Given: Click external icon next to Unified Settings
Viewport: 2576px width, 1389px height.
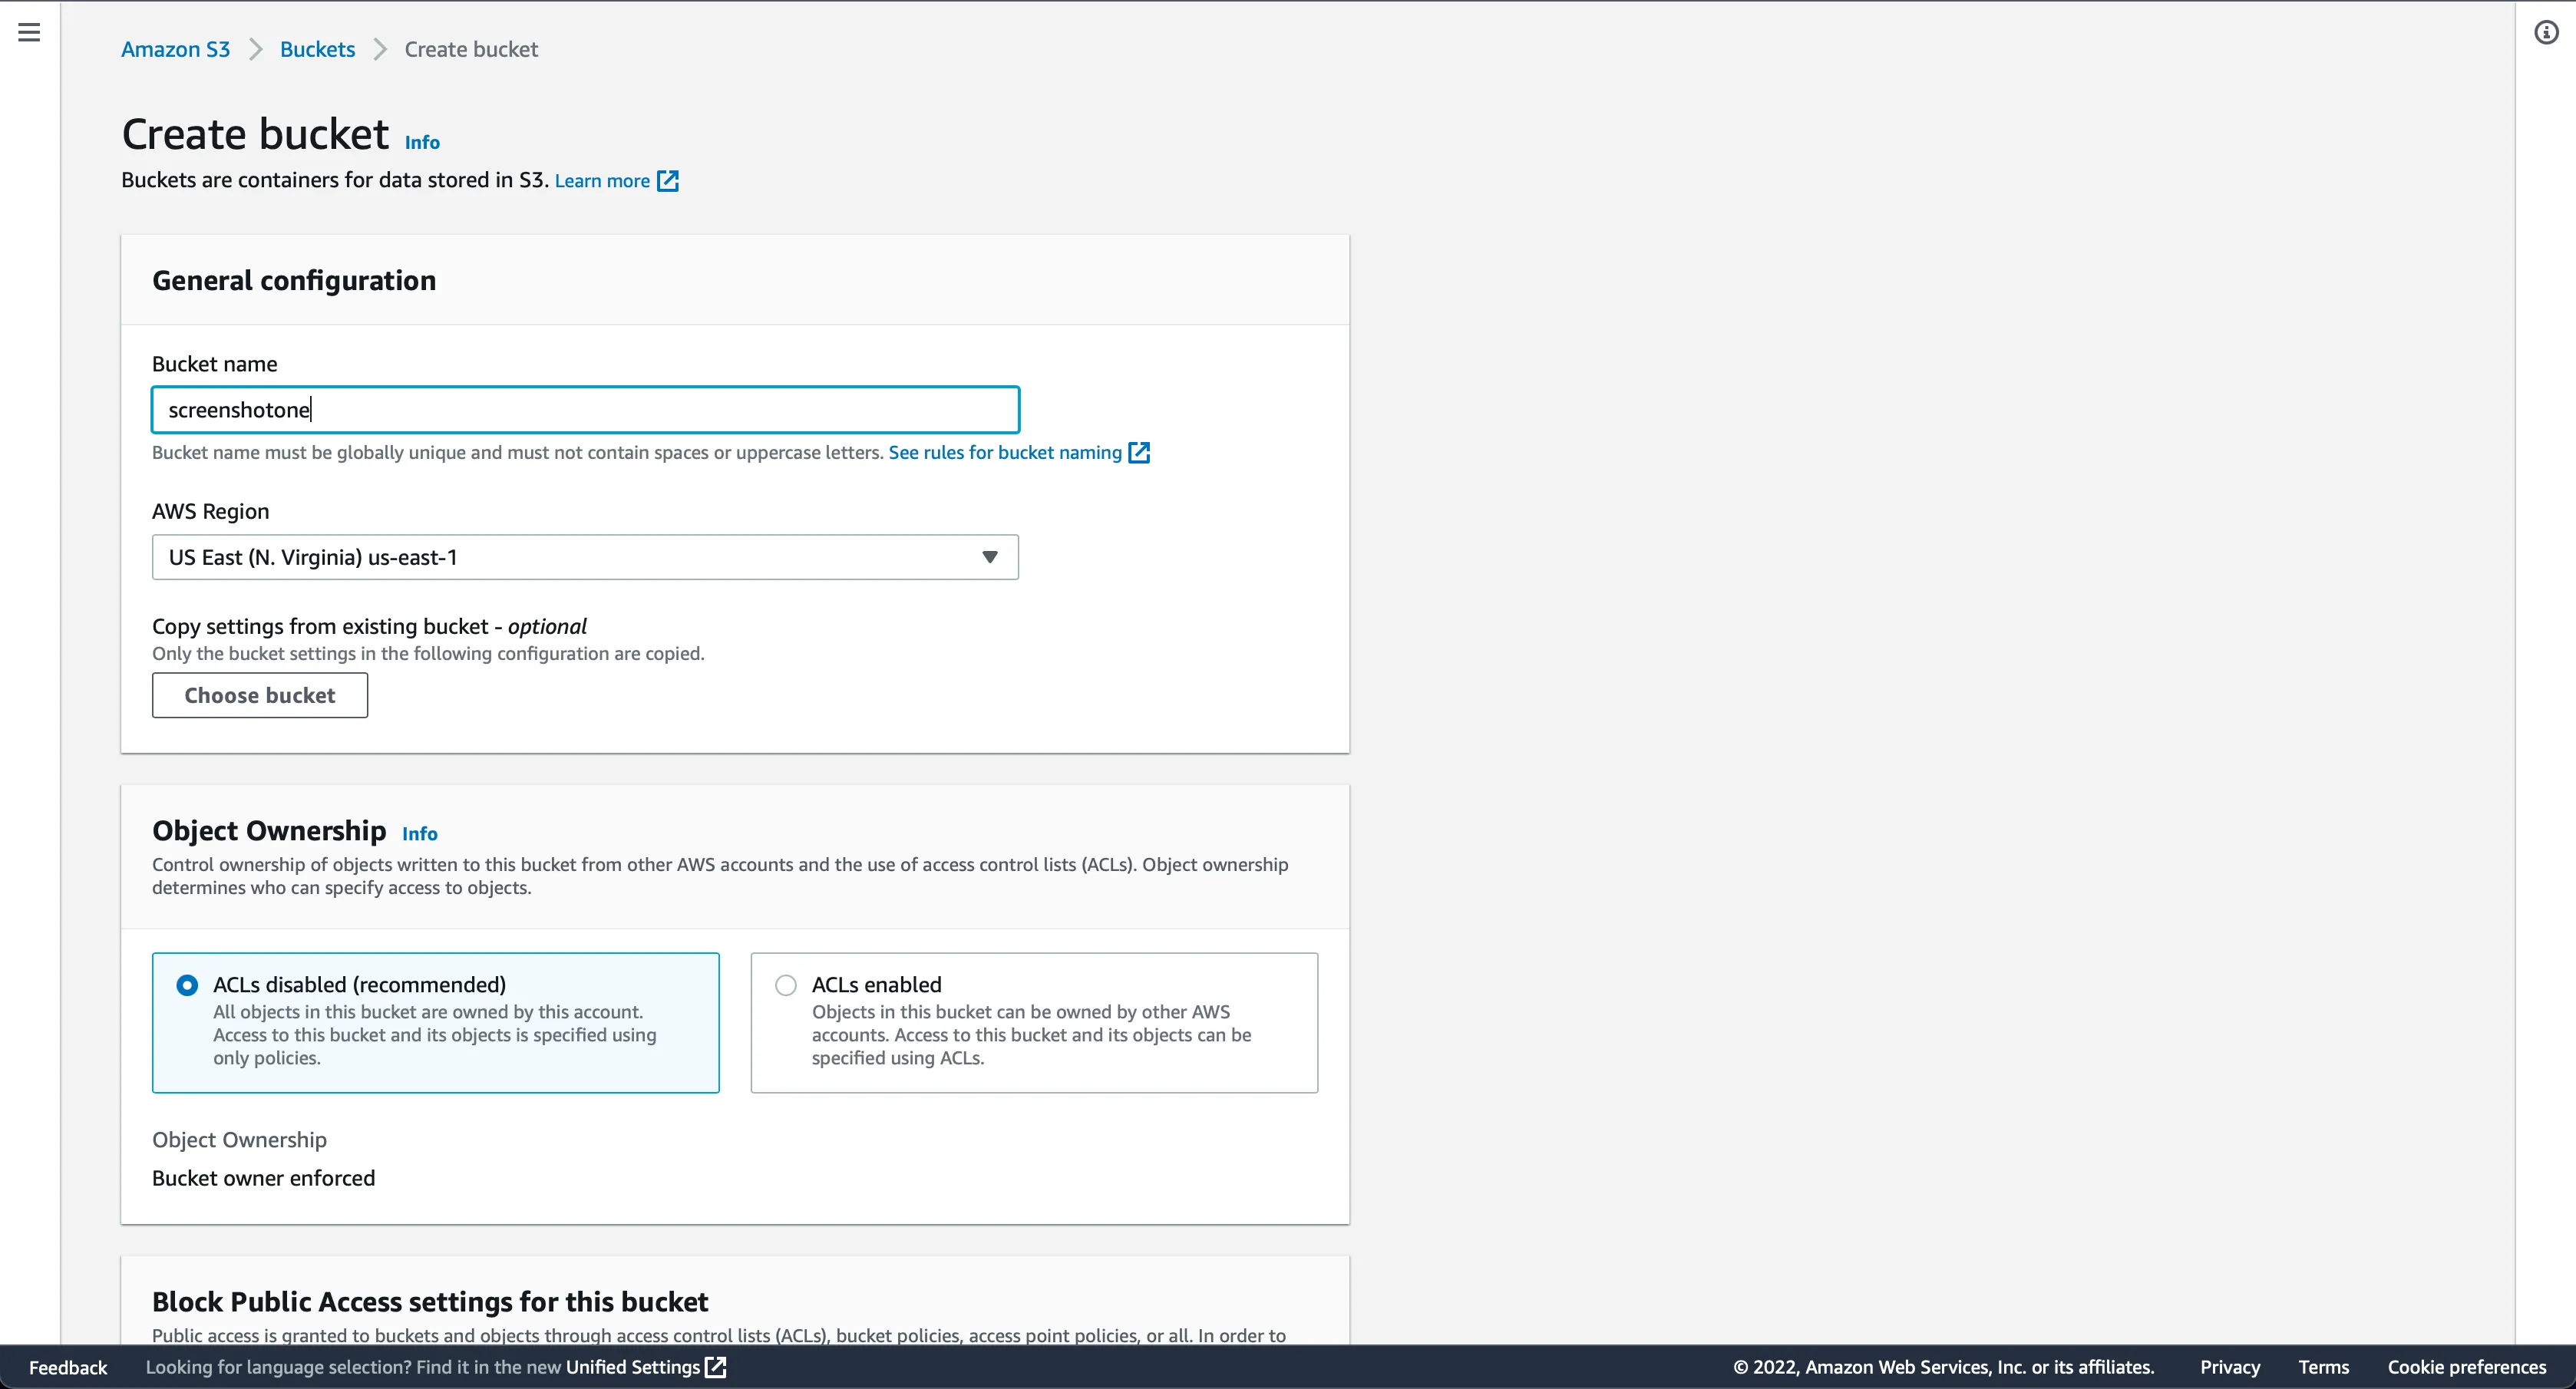Looking at the screenshot, I should (x=716, y=1367).
